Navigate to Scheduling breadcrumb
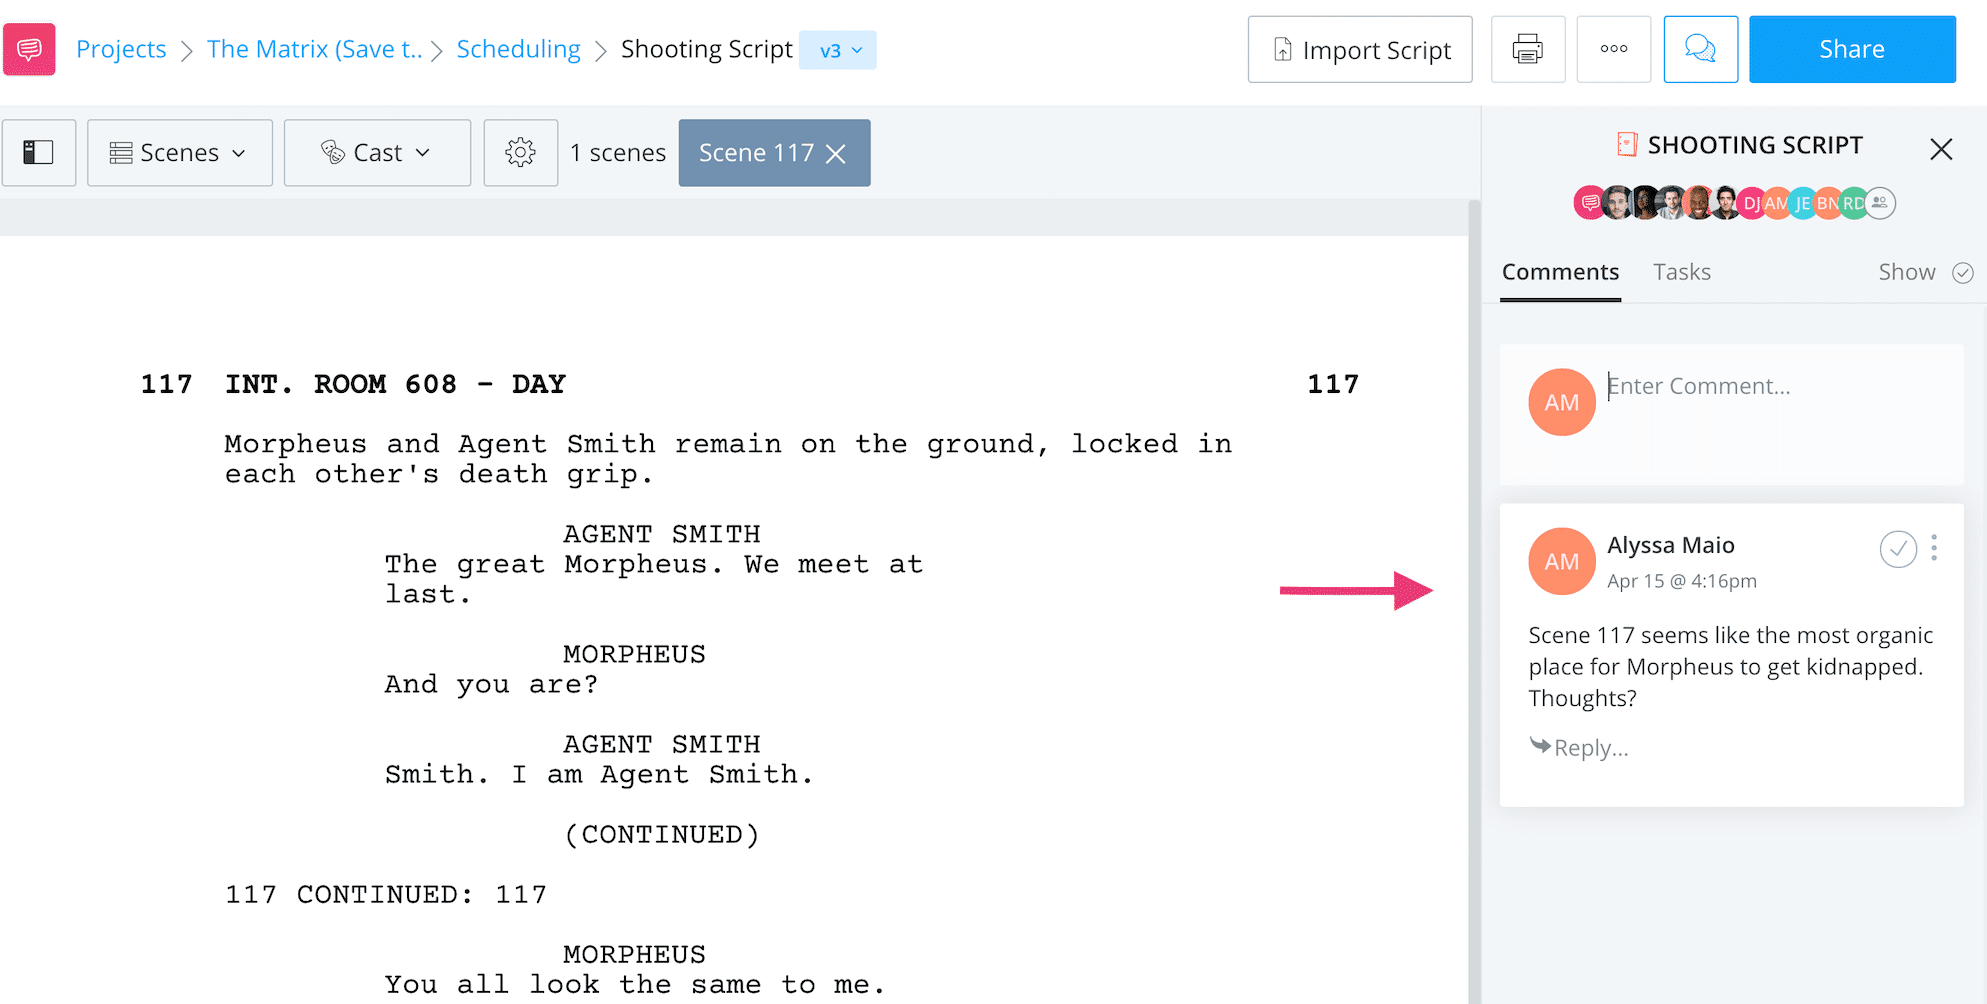 518,49
